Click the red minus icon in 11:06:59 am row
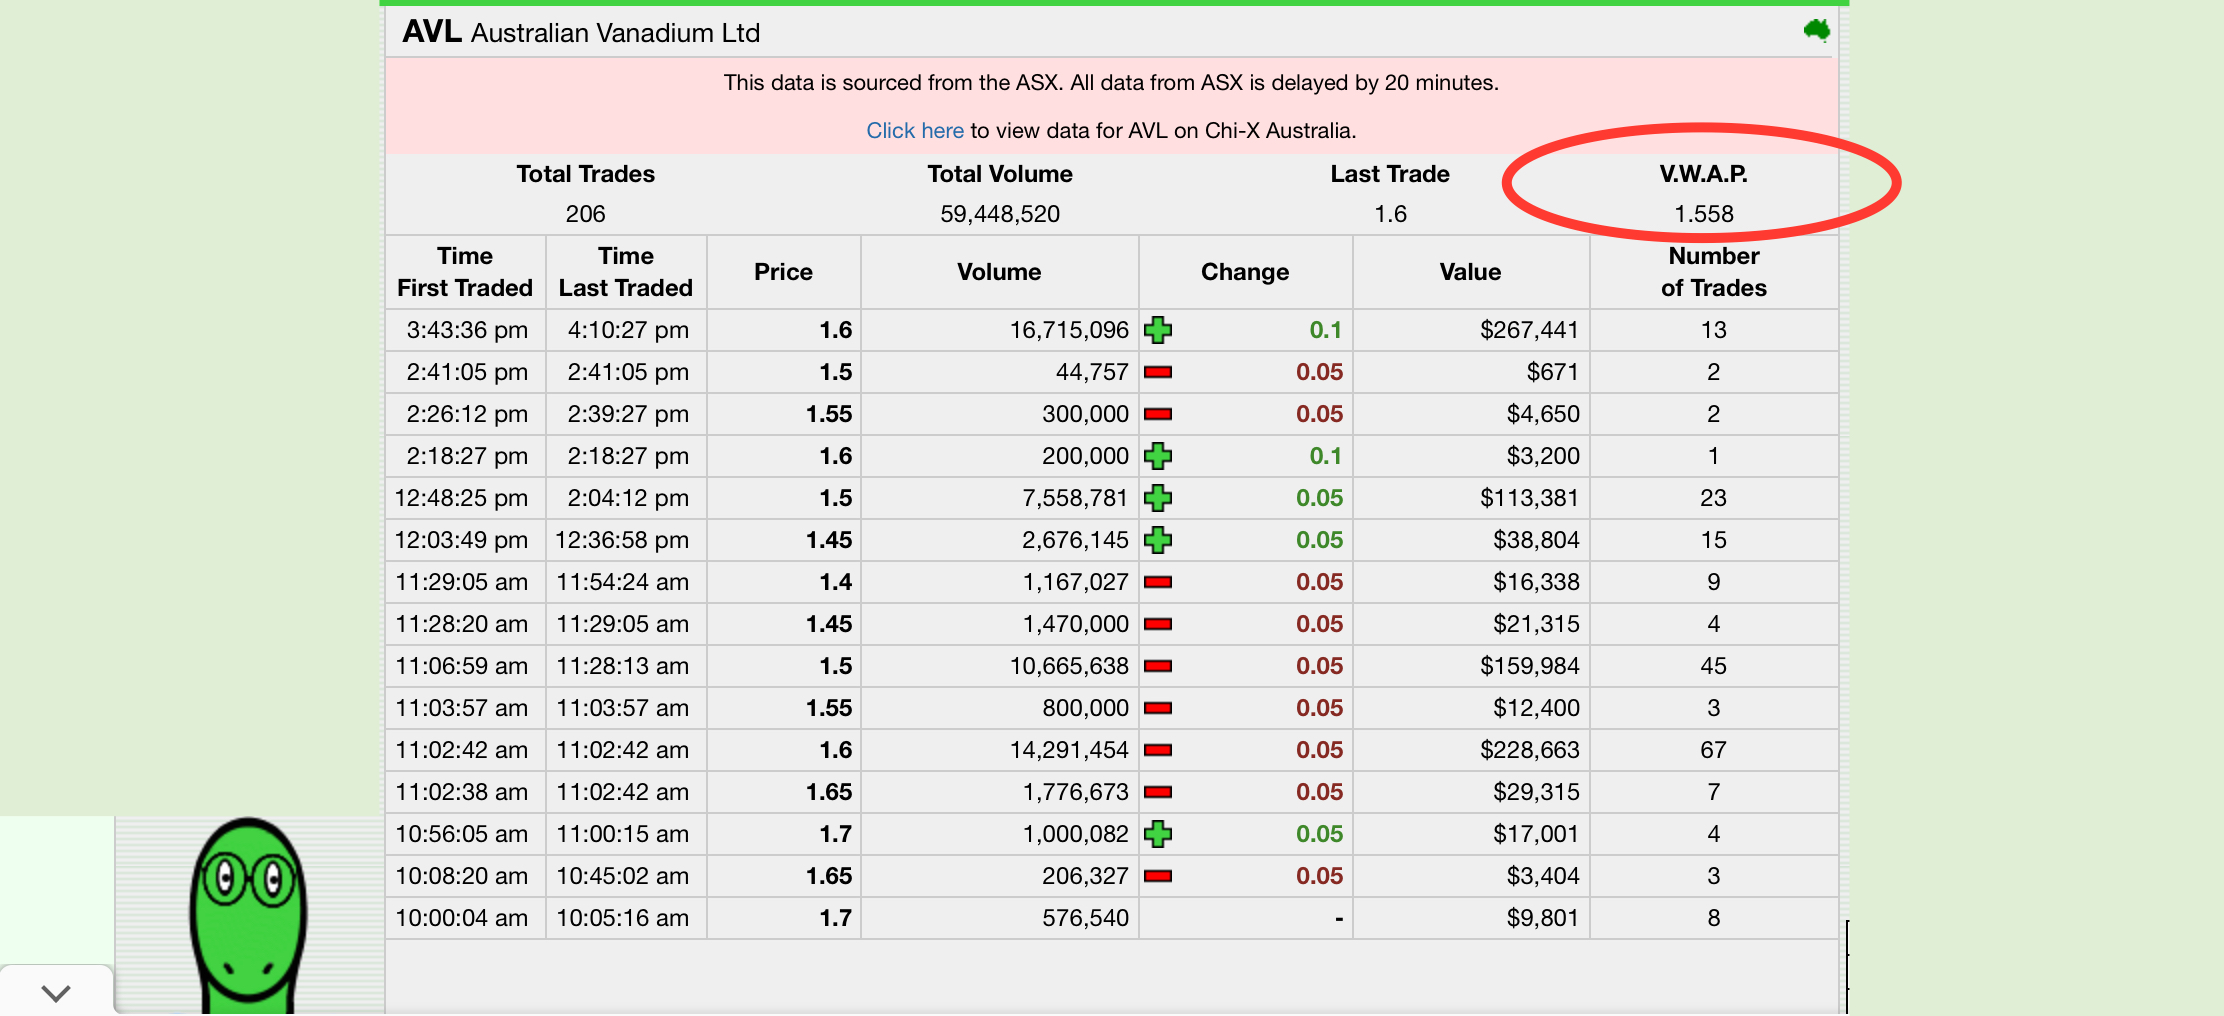Screen dimensions: 2224x1016 click(1158, 666)
